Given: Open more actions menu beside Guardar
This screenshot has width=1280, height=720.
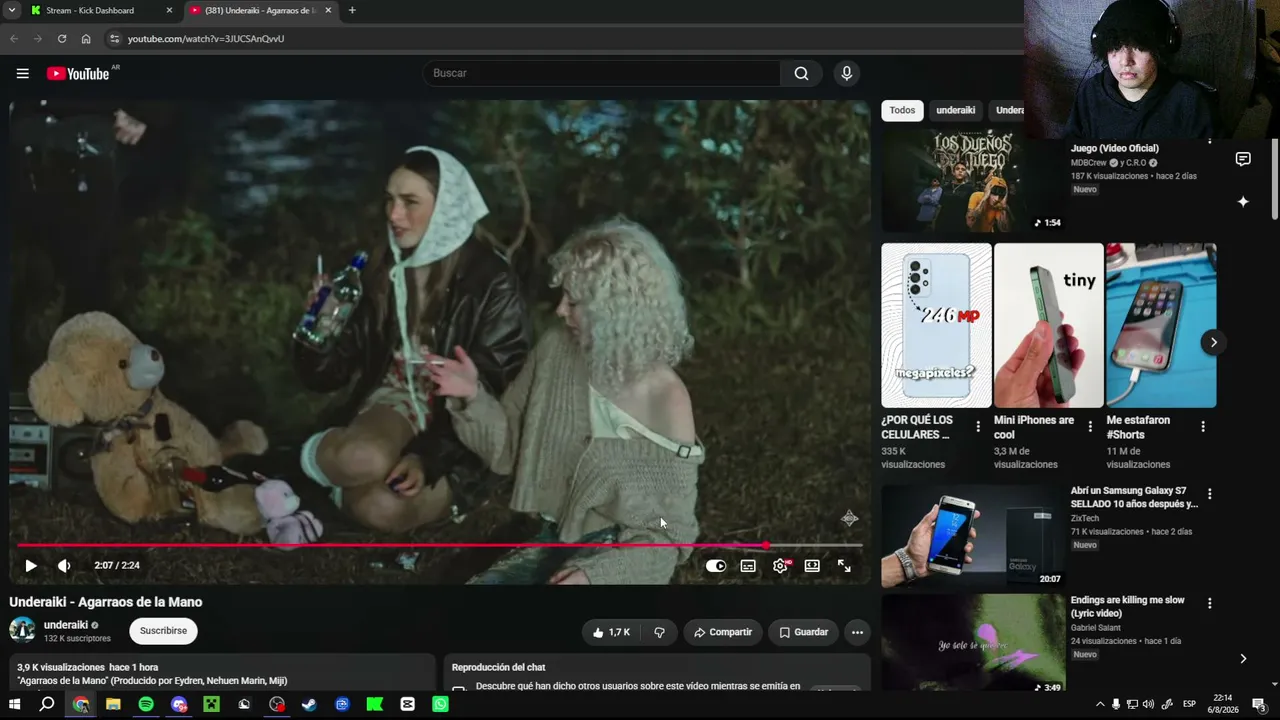Looking at the screenshot, I should point(857,632).
